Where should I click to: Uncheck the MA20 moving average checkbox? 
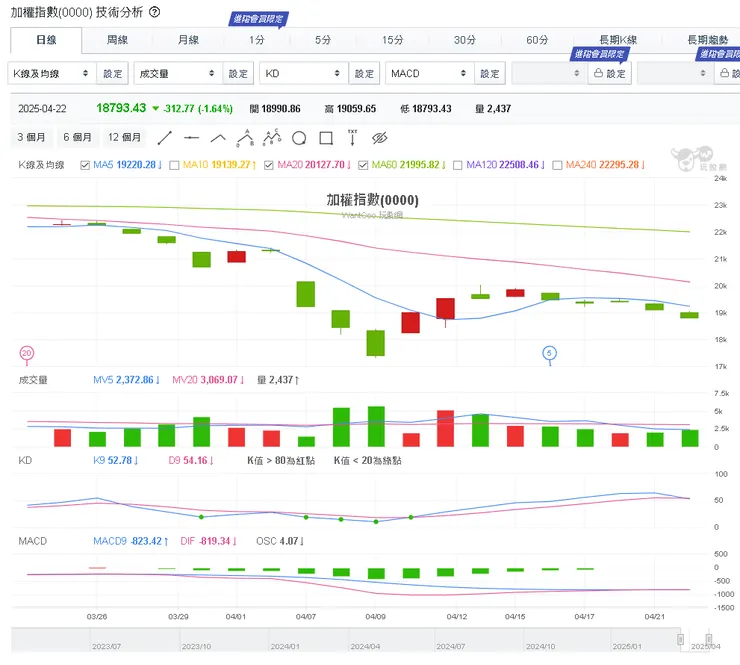[x=269, y=165]
